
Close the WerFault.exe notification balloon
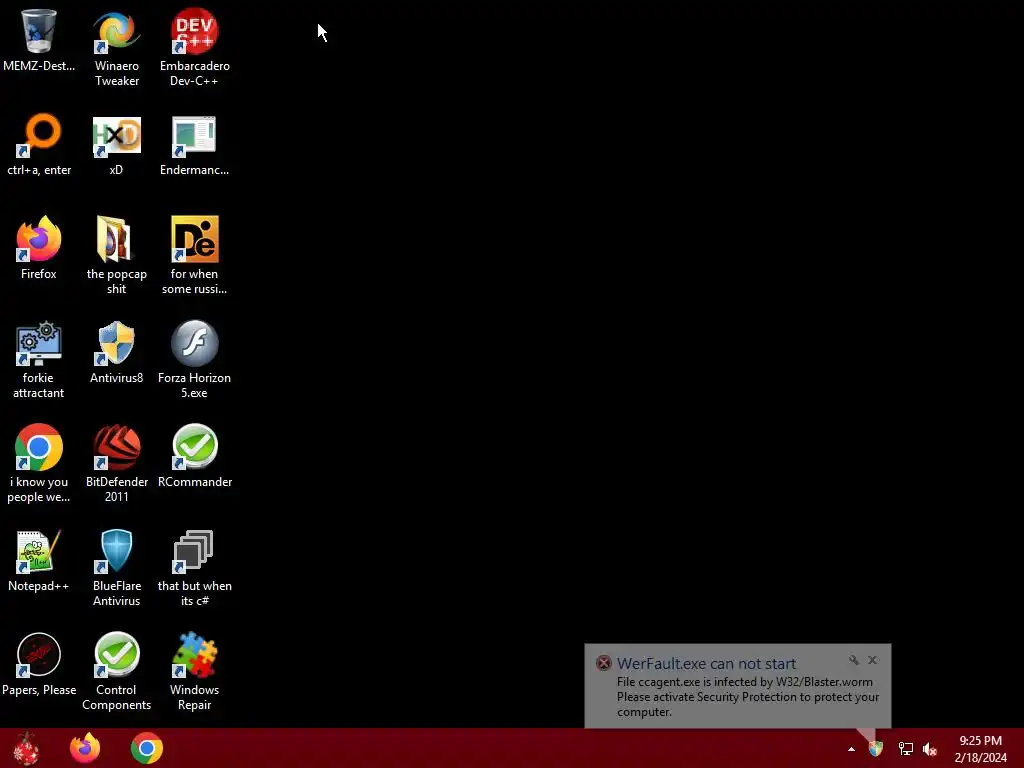[872, 660]
